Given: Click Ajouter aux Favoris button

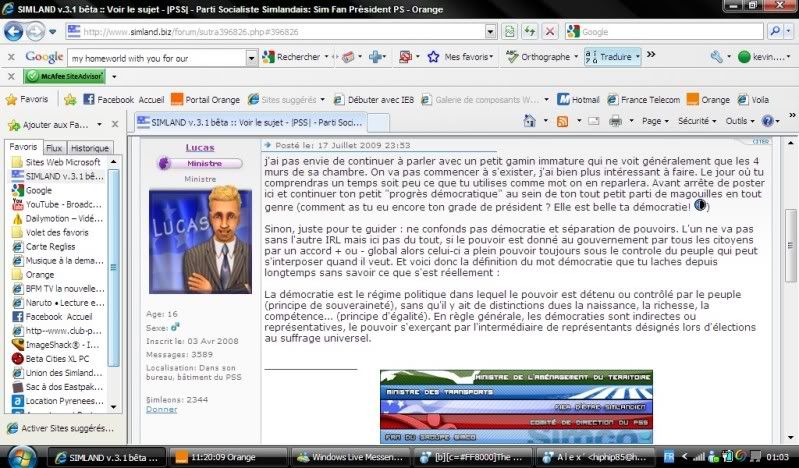Looking at the screenshot, I should click(49, 125).
